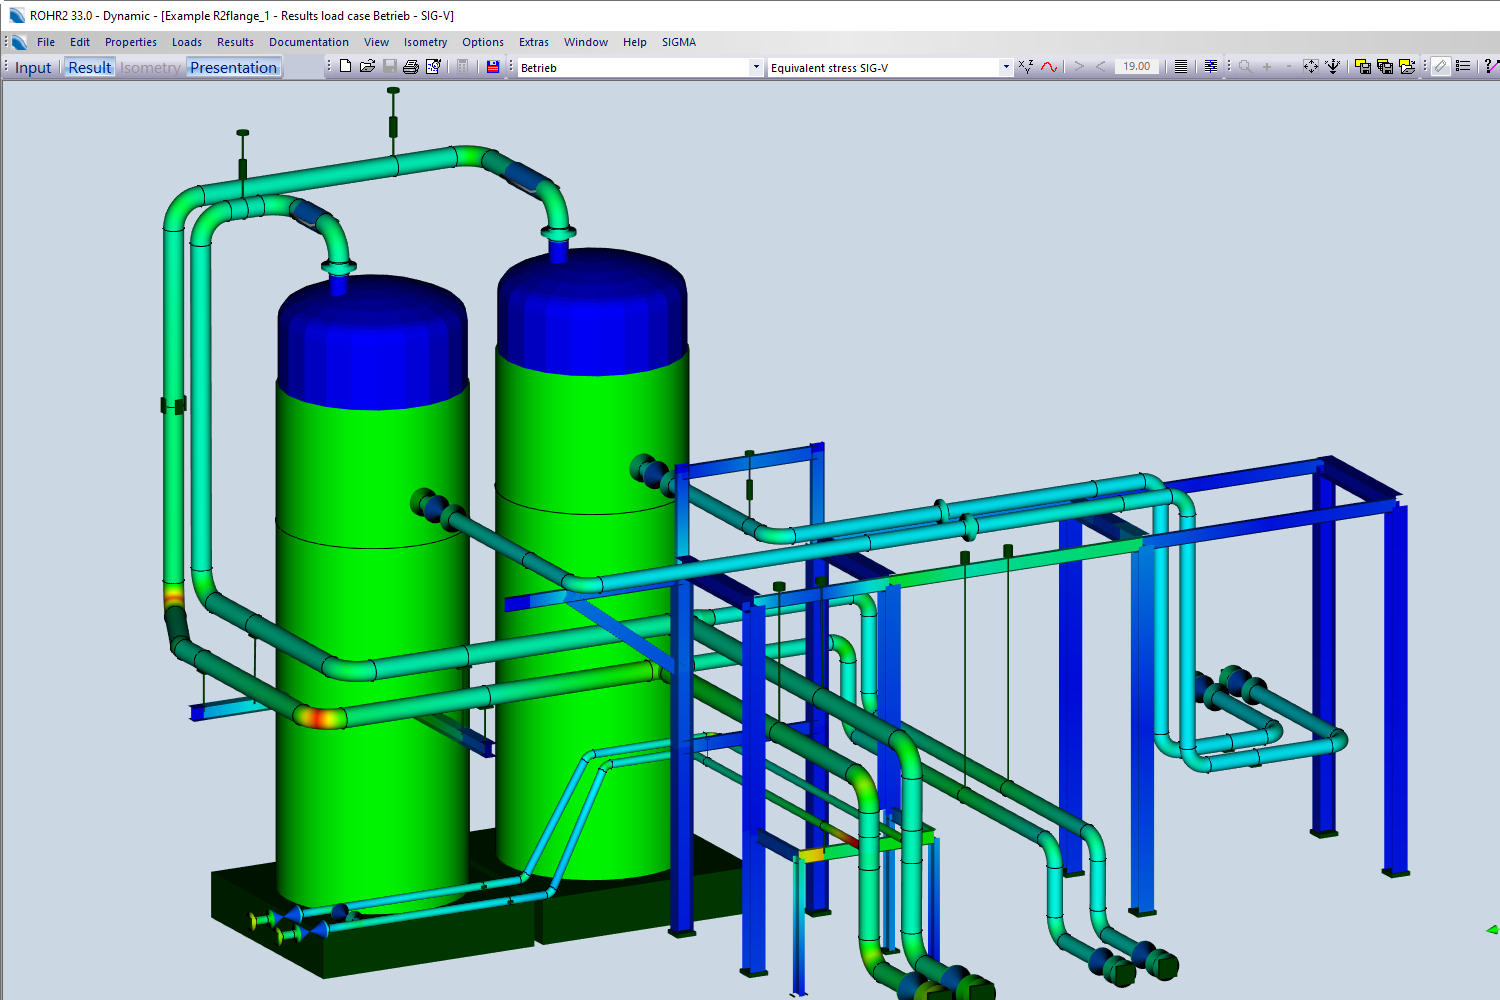The image size is (1500, 1000).
Task: Toggle the blue-lined centered text icon
Action: point(1211,67)
